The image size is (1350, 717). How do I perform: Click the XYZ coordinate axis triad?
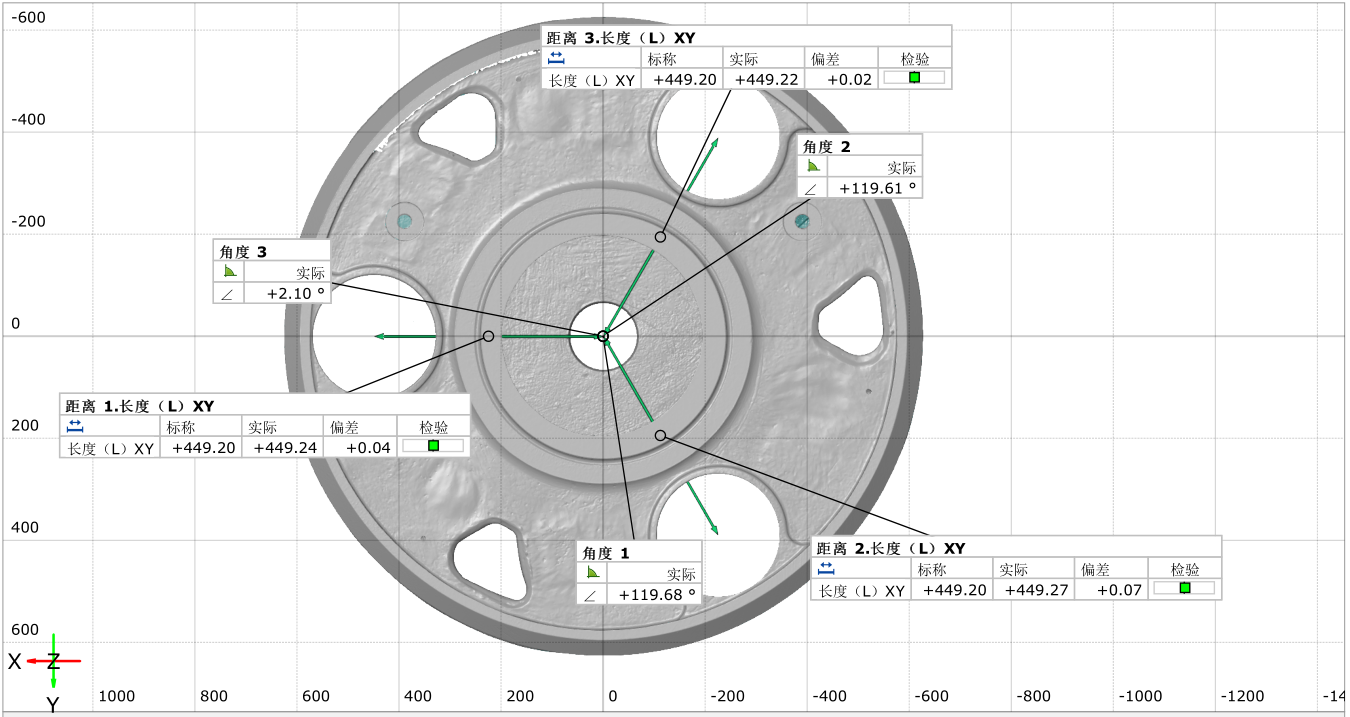(x=53, y=661)
